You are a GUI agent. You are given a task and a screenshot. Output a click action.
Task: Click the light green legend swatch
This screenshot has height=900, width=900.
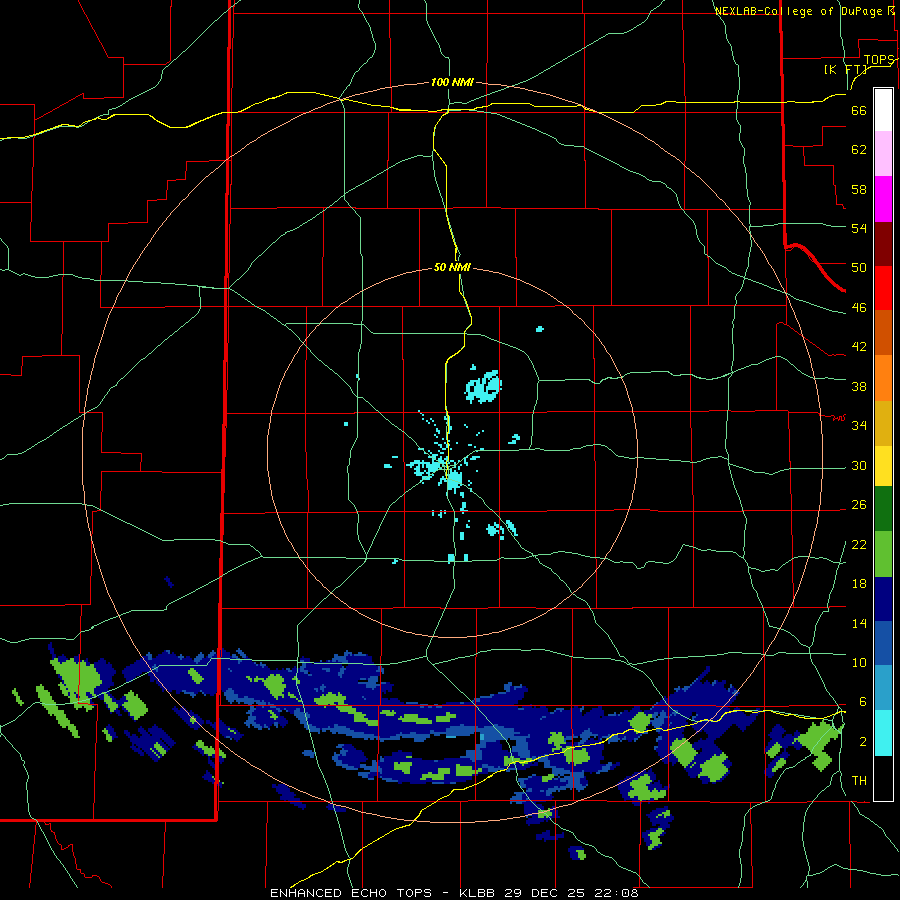click(x=883, y=554)
